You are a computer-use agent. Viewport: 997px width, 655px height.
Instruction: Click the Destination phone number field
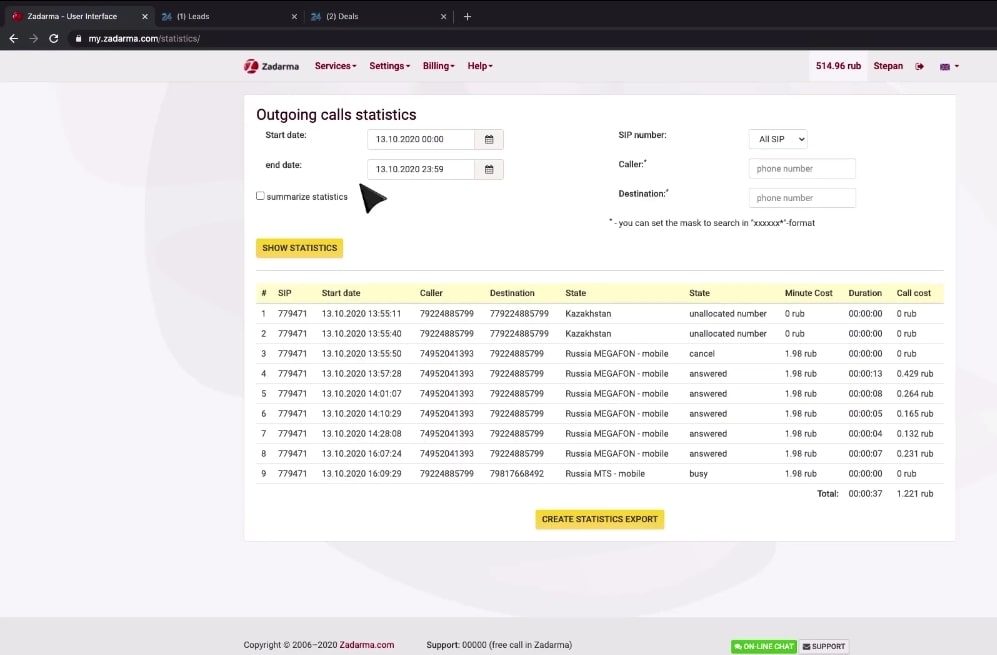[x=802, y=198]
